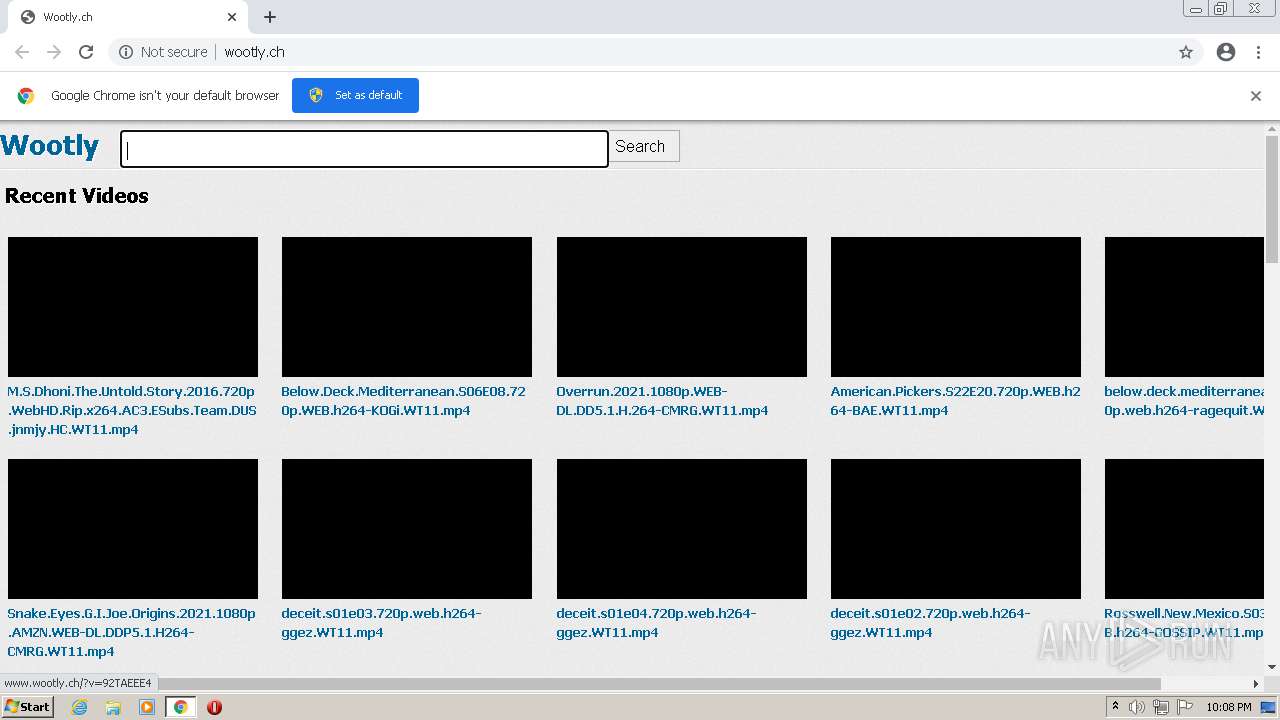Open deceit.s01e03.720p title link
1280x720 pixels.
point(381,623)
